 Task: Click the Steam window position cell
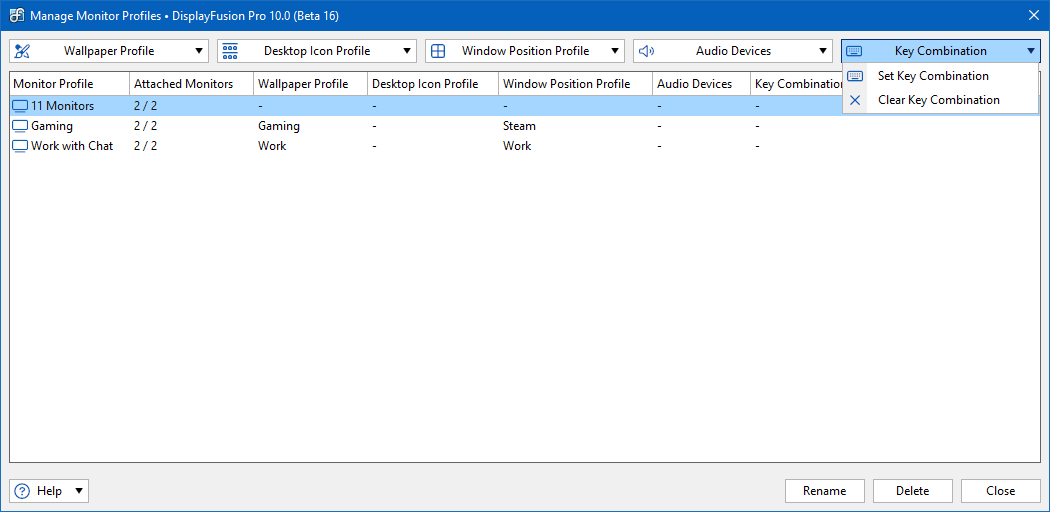coord(520,126)
